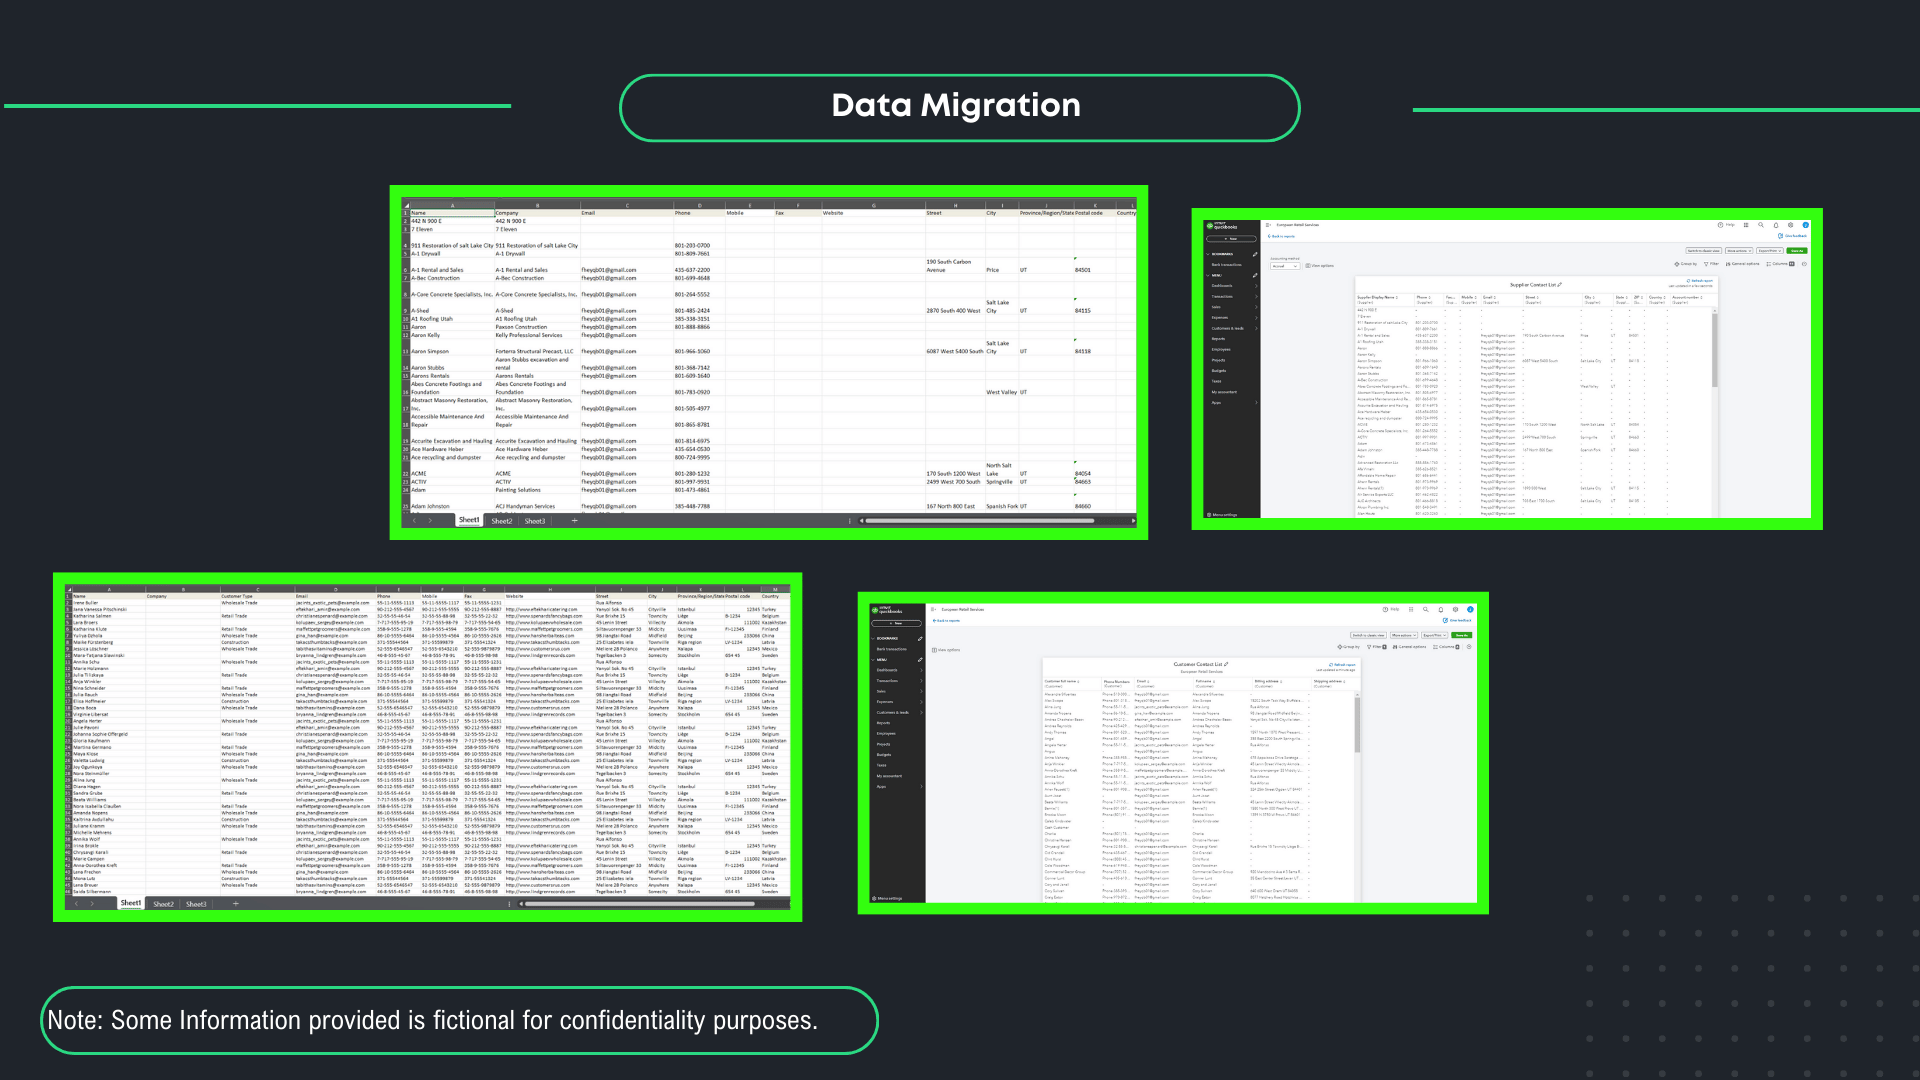Open settings gear in Supplier Contact List window
The image size is (1920, 1080).
pos(1790,225)
